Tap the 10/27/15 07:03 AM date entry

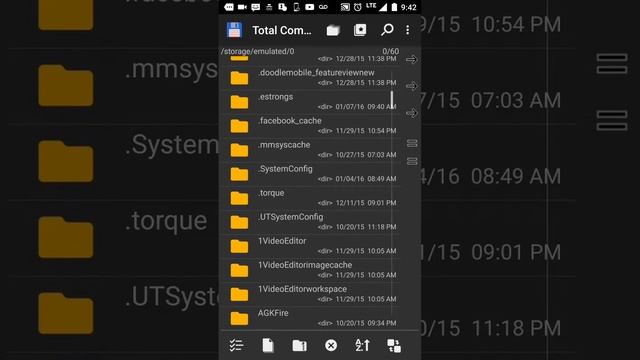[x=366, y=155]
